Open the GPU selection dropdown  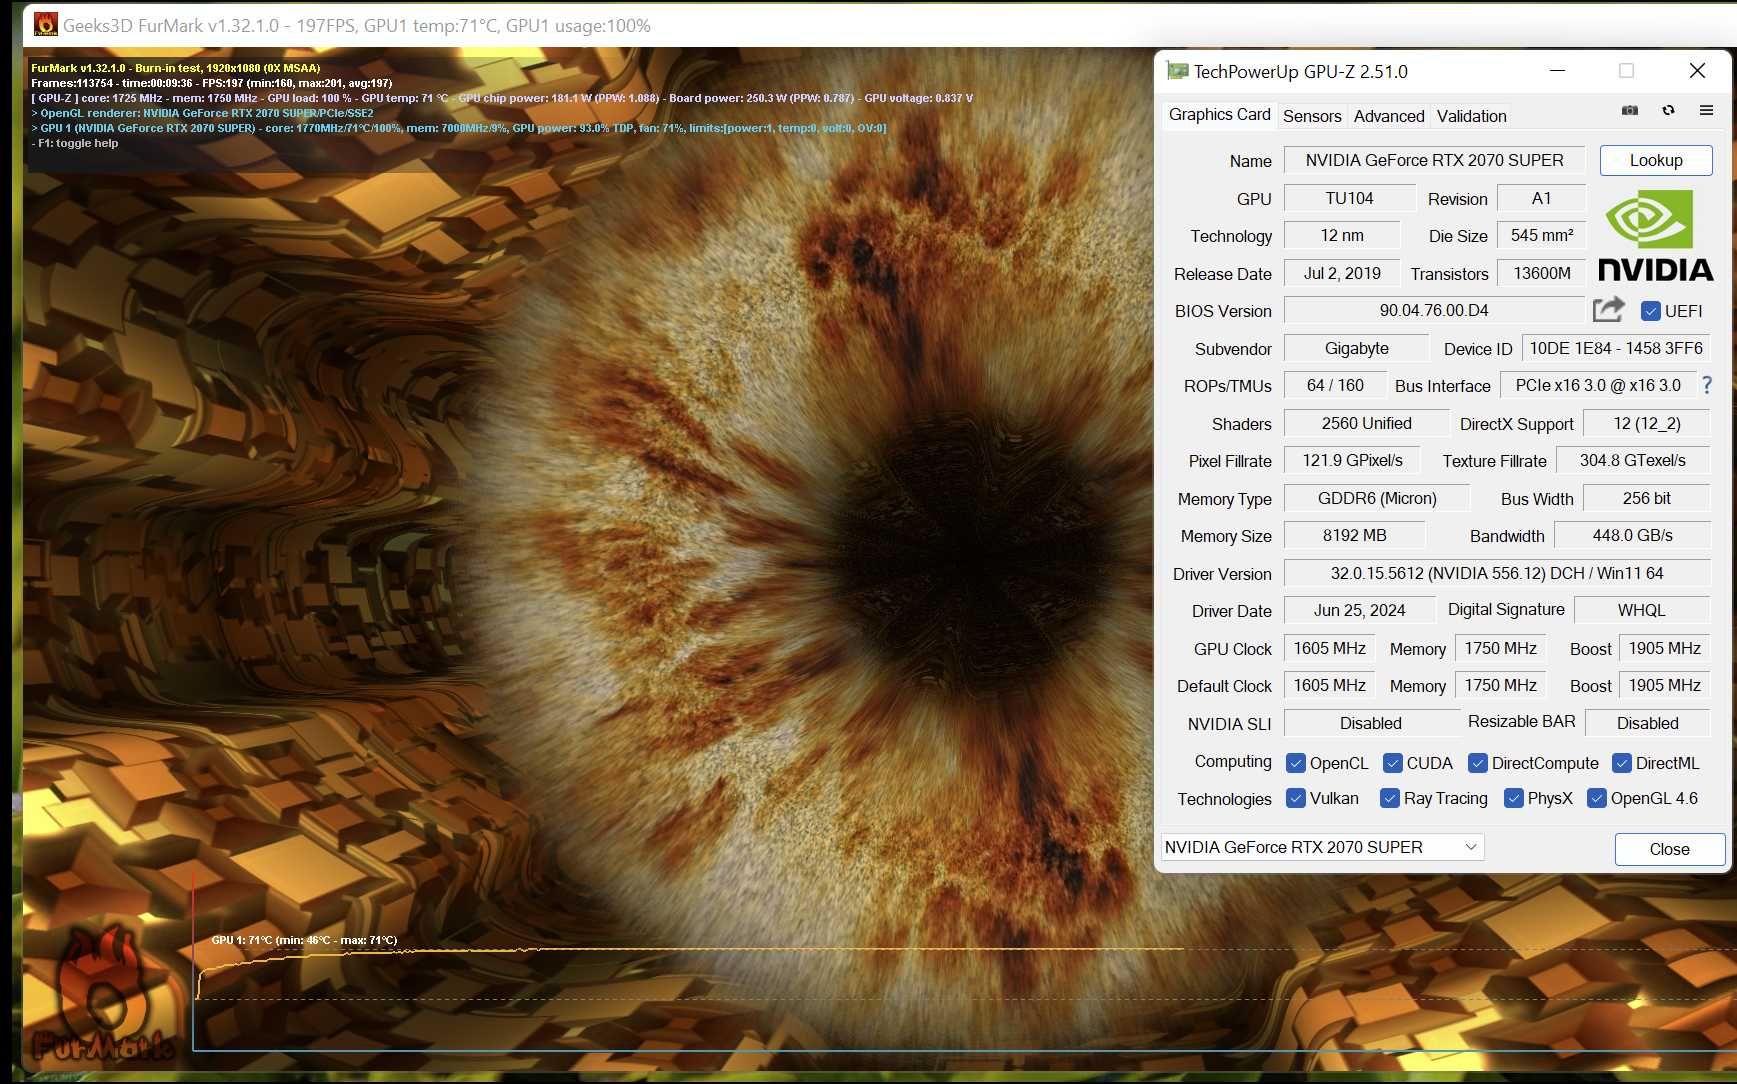(1322, 847)
